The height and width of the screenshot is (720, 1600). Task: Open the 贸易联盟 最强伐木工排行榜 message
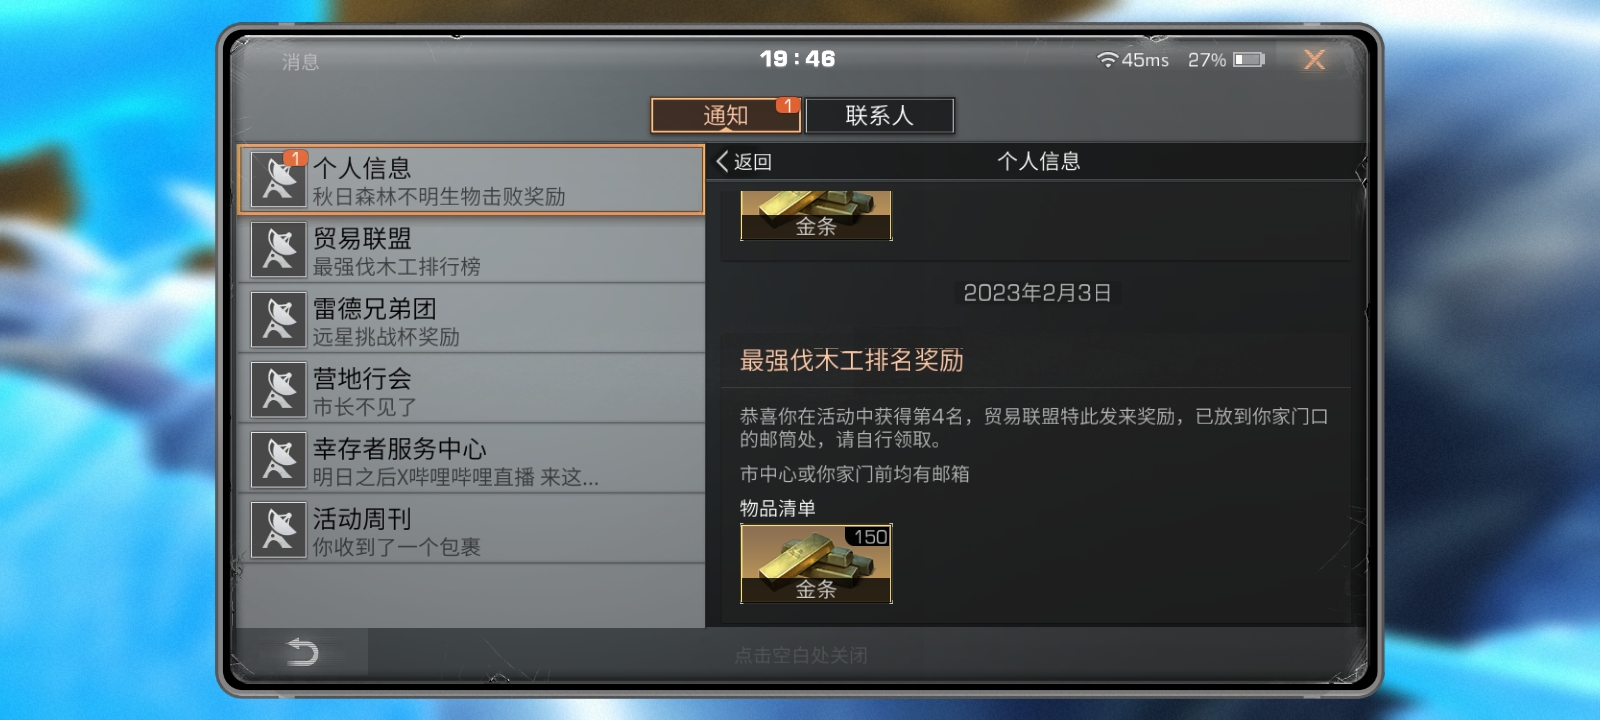click(x=471, y=250)
